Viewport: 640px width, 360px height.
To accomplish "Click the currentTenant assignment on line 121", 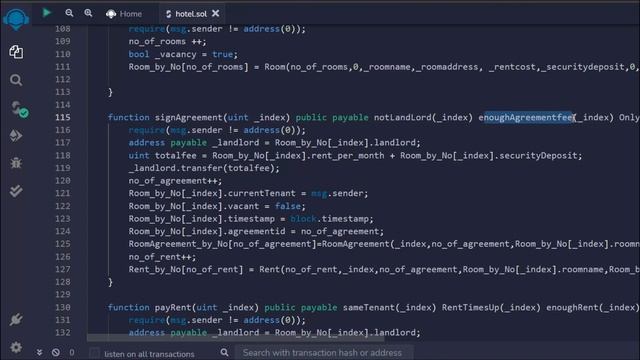I will tap(248, 193).
